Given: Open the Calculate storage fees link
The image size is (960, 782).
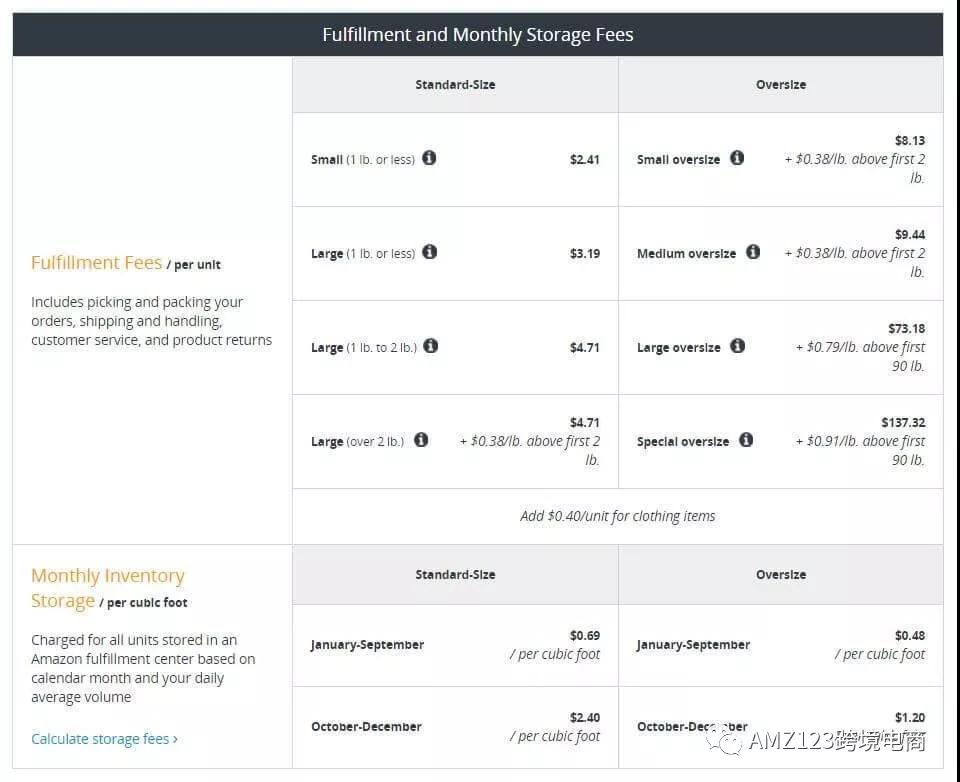Looking at the screenshot, I should point(104,739).
